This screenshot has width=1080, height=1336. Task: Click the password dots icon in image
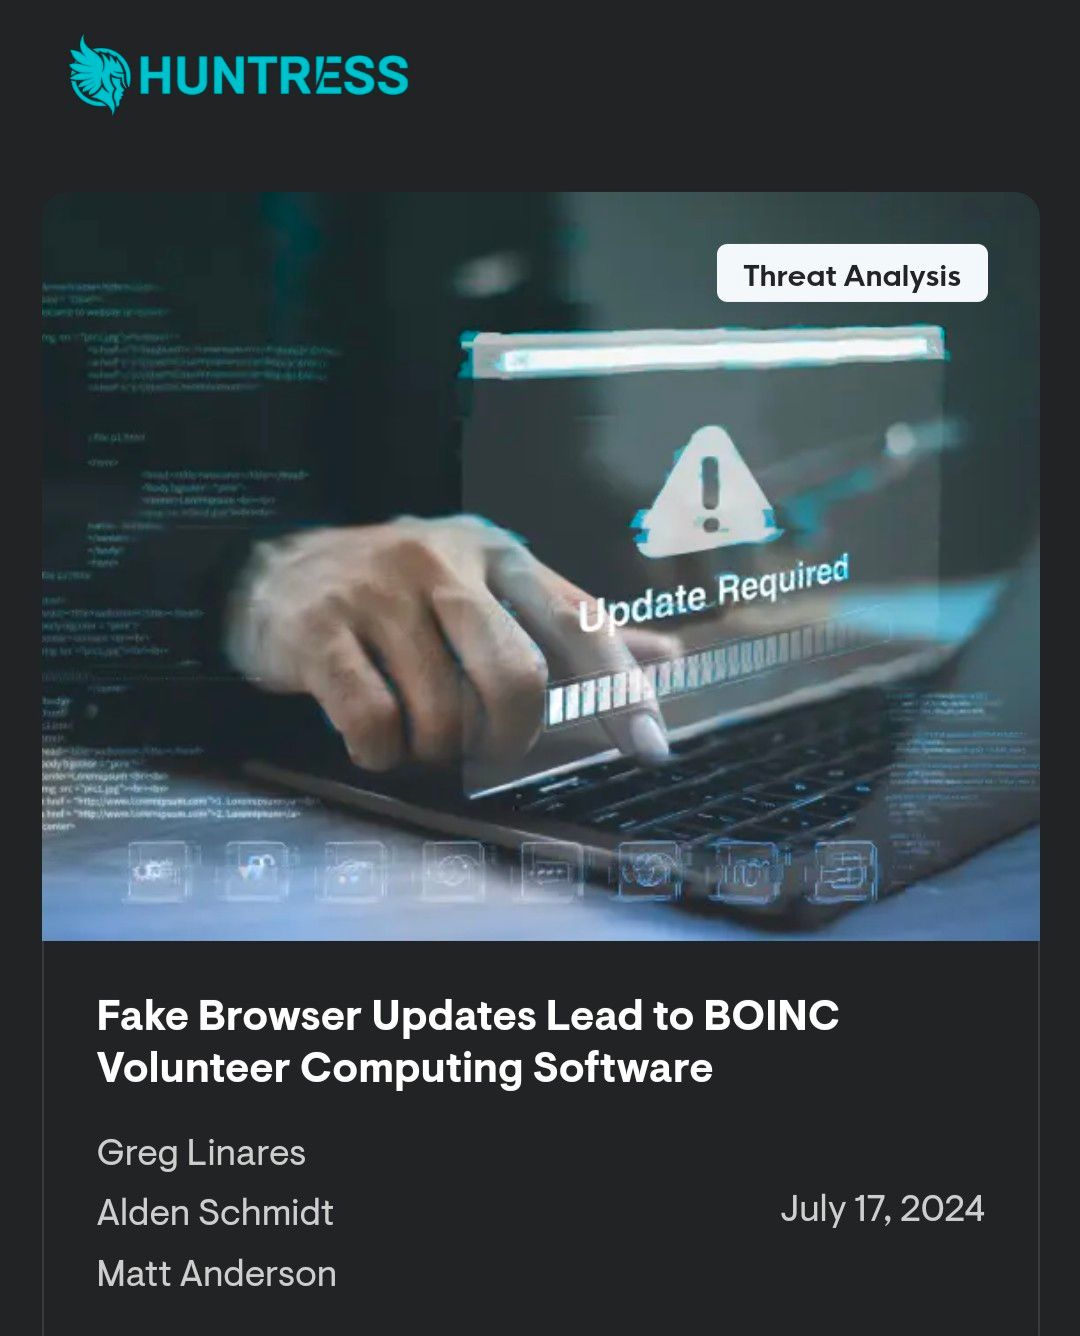point(550,871)
